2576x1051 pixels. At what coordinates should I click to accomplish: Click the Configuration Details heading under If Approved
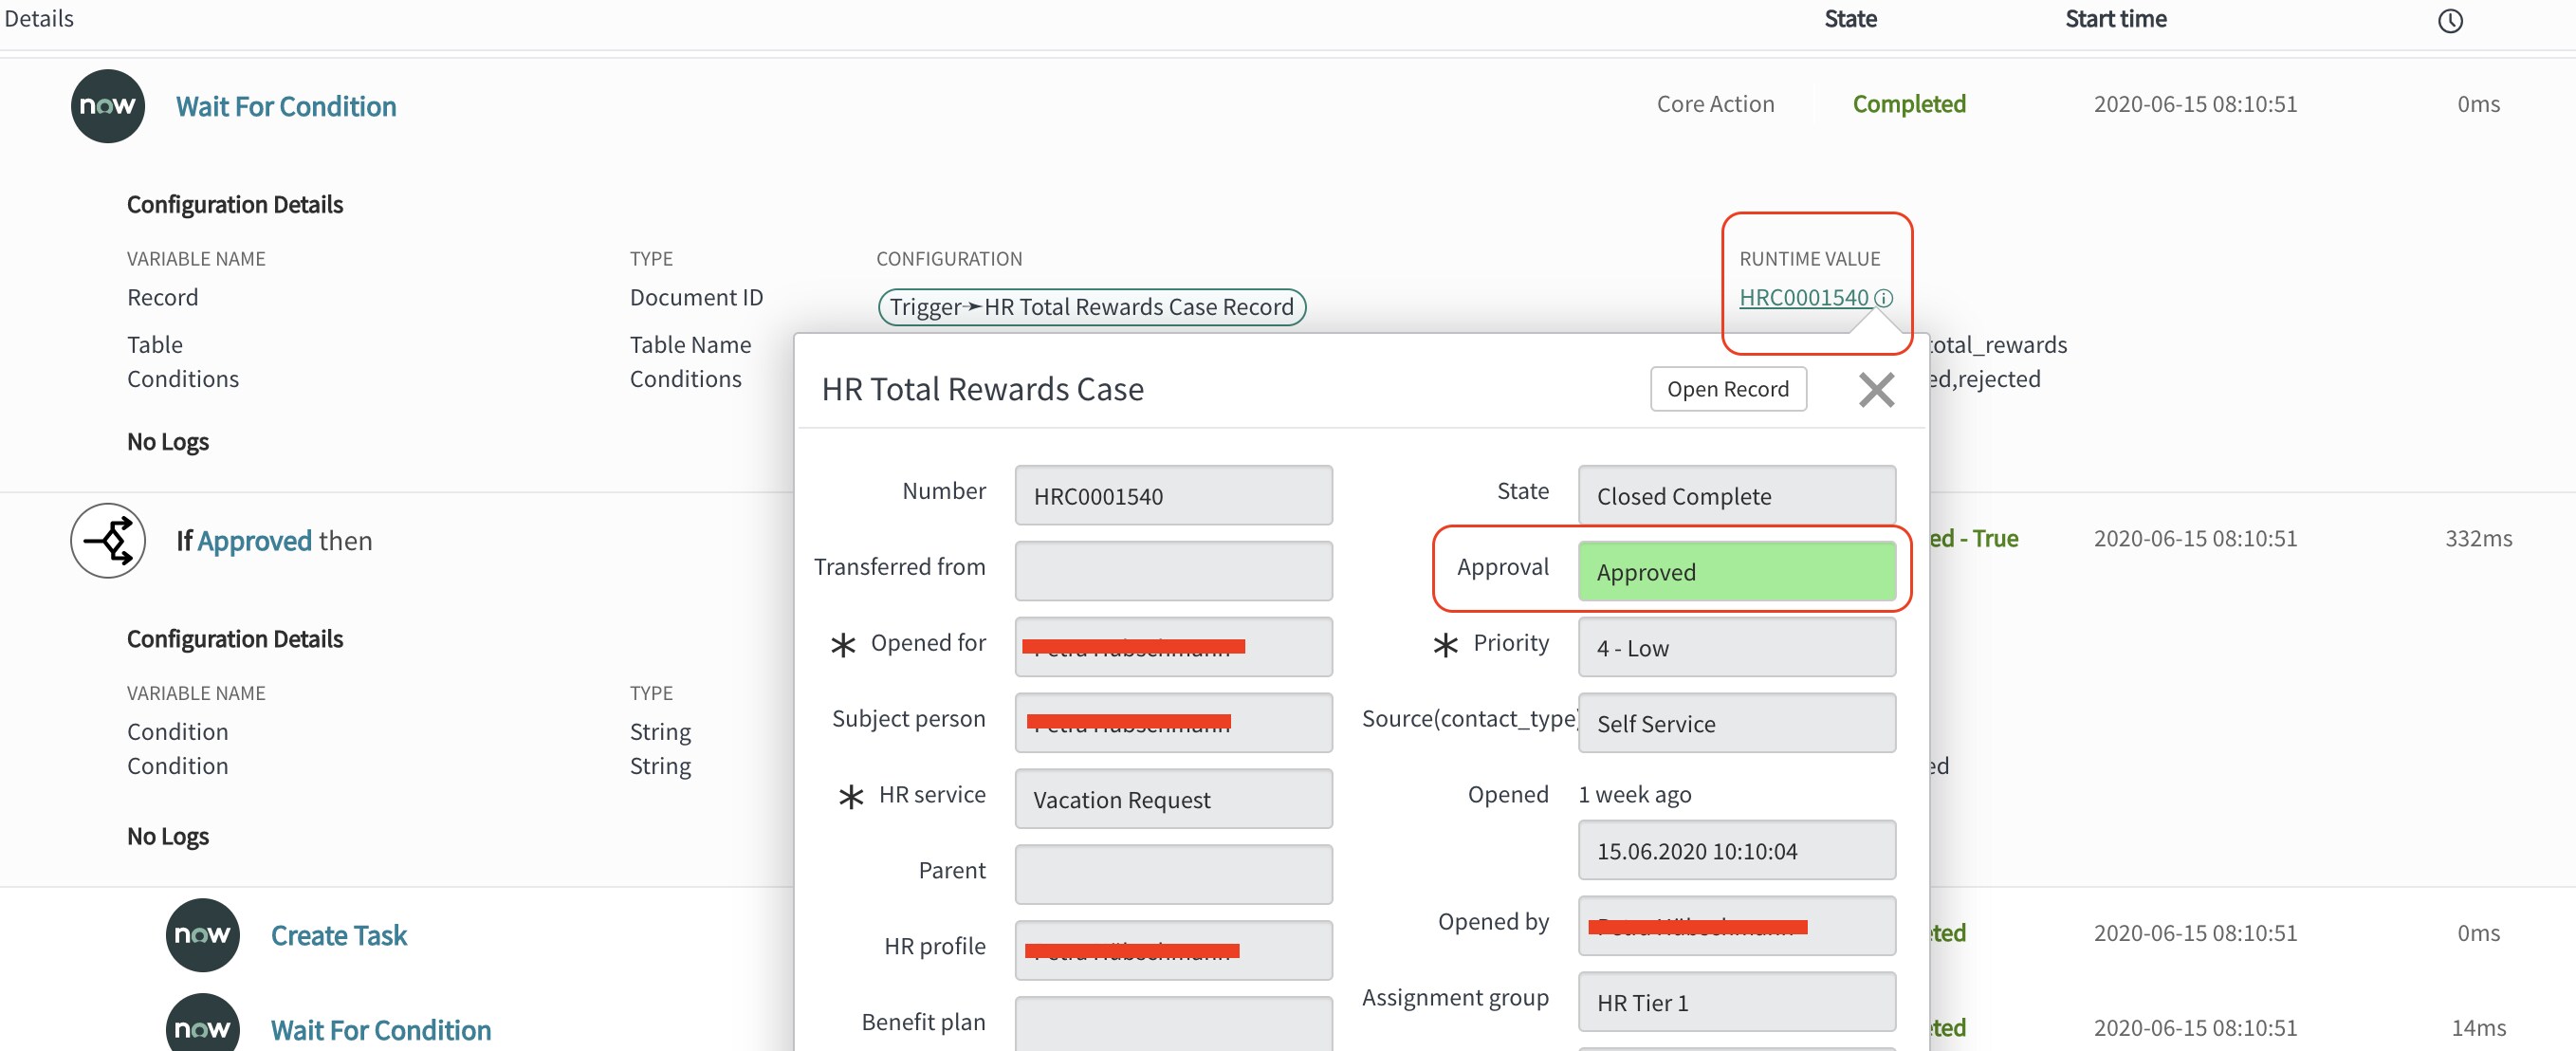point(235,638)
